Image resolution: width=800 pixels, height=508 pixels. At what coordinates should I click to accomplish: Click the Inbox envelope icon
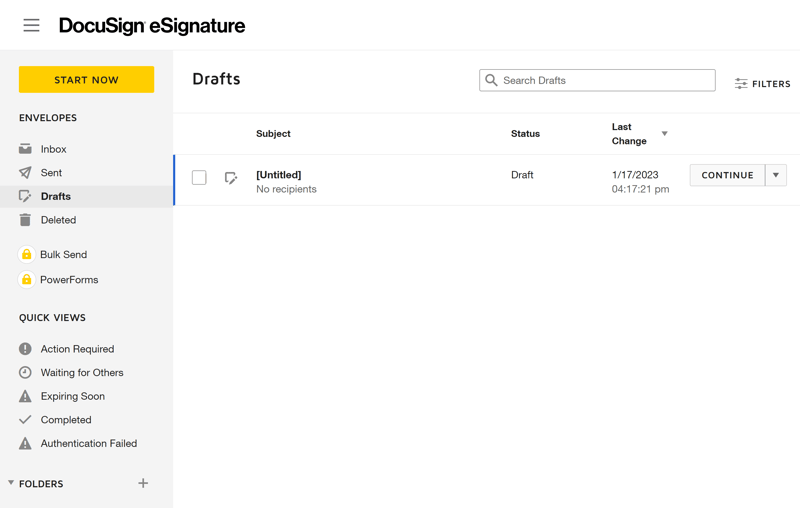point(25,149)
